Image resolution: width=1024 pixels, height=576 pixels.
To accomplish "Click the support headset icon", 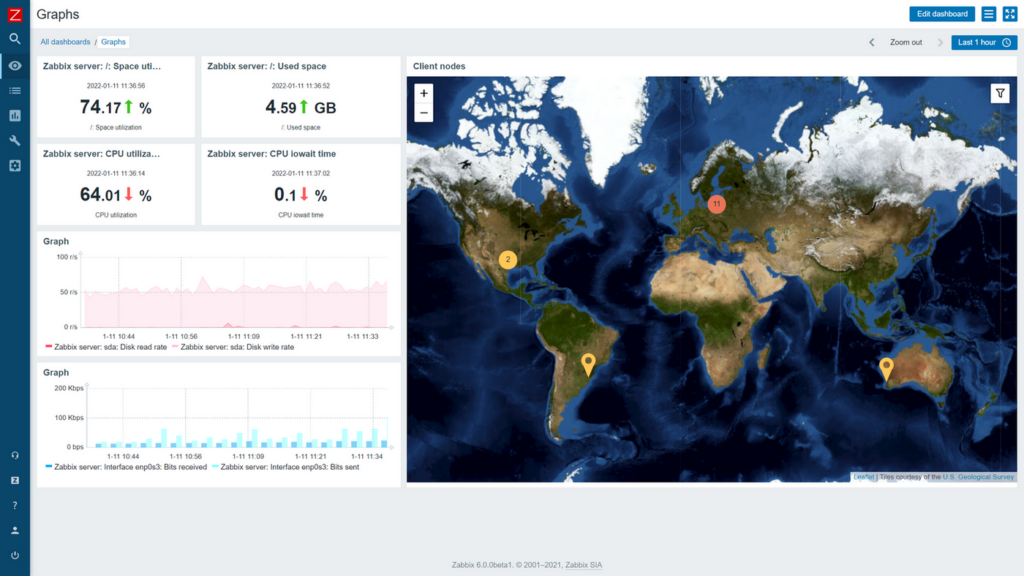I will click(14, 454).
